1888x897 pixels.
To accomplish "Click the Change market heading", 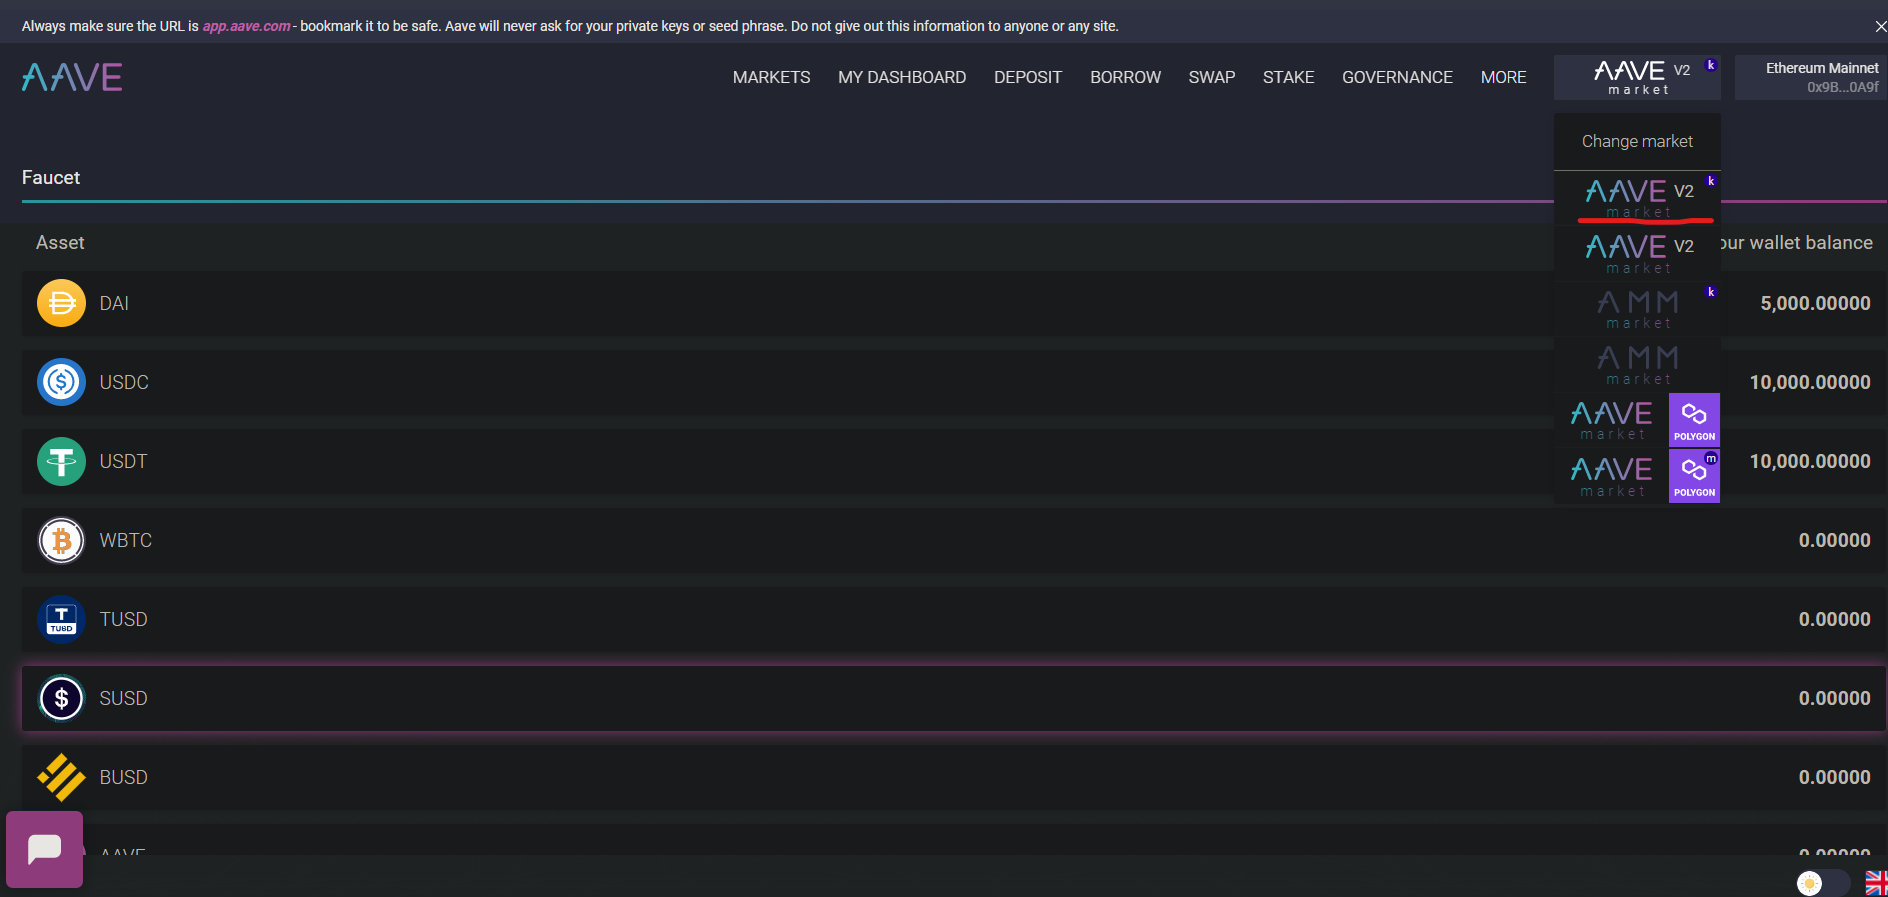I will [1637, 141].
